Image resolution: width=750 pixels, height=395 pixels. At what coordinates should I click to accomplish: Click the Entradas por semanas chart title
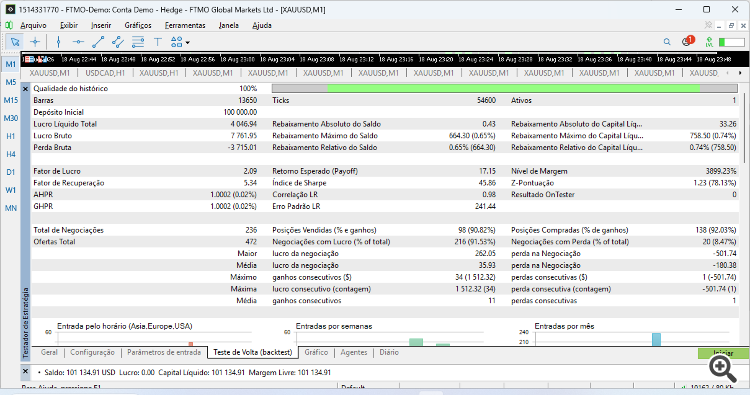coord(334,326)
